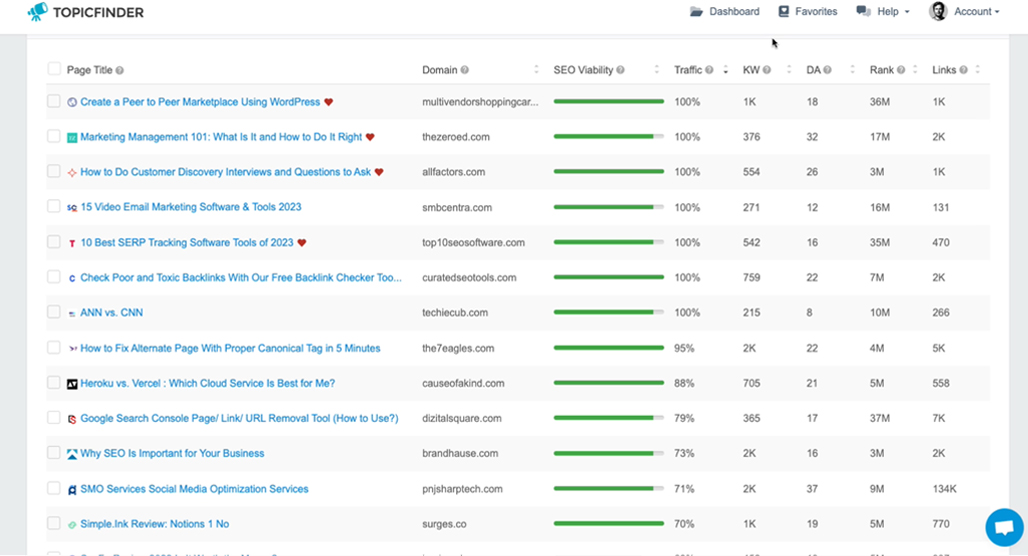Click domain text curatedseotools.com

click(x=469, y=277)
